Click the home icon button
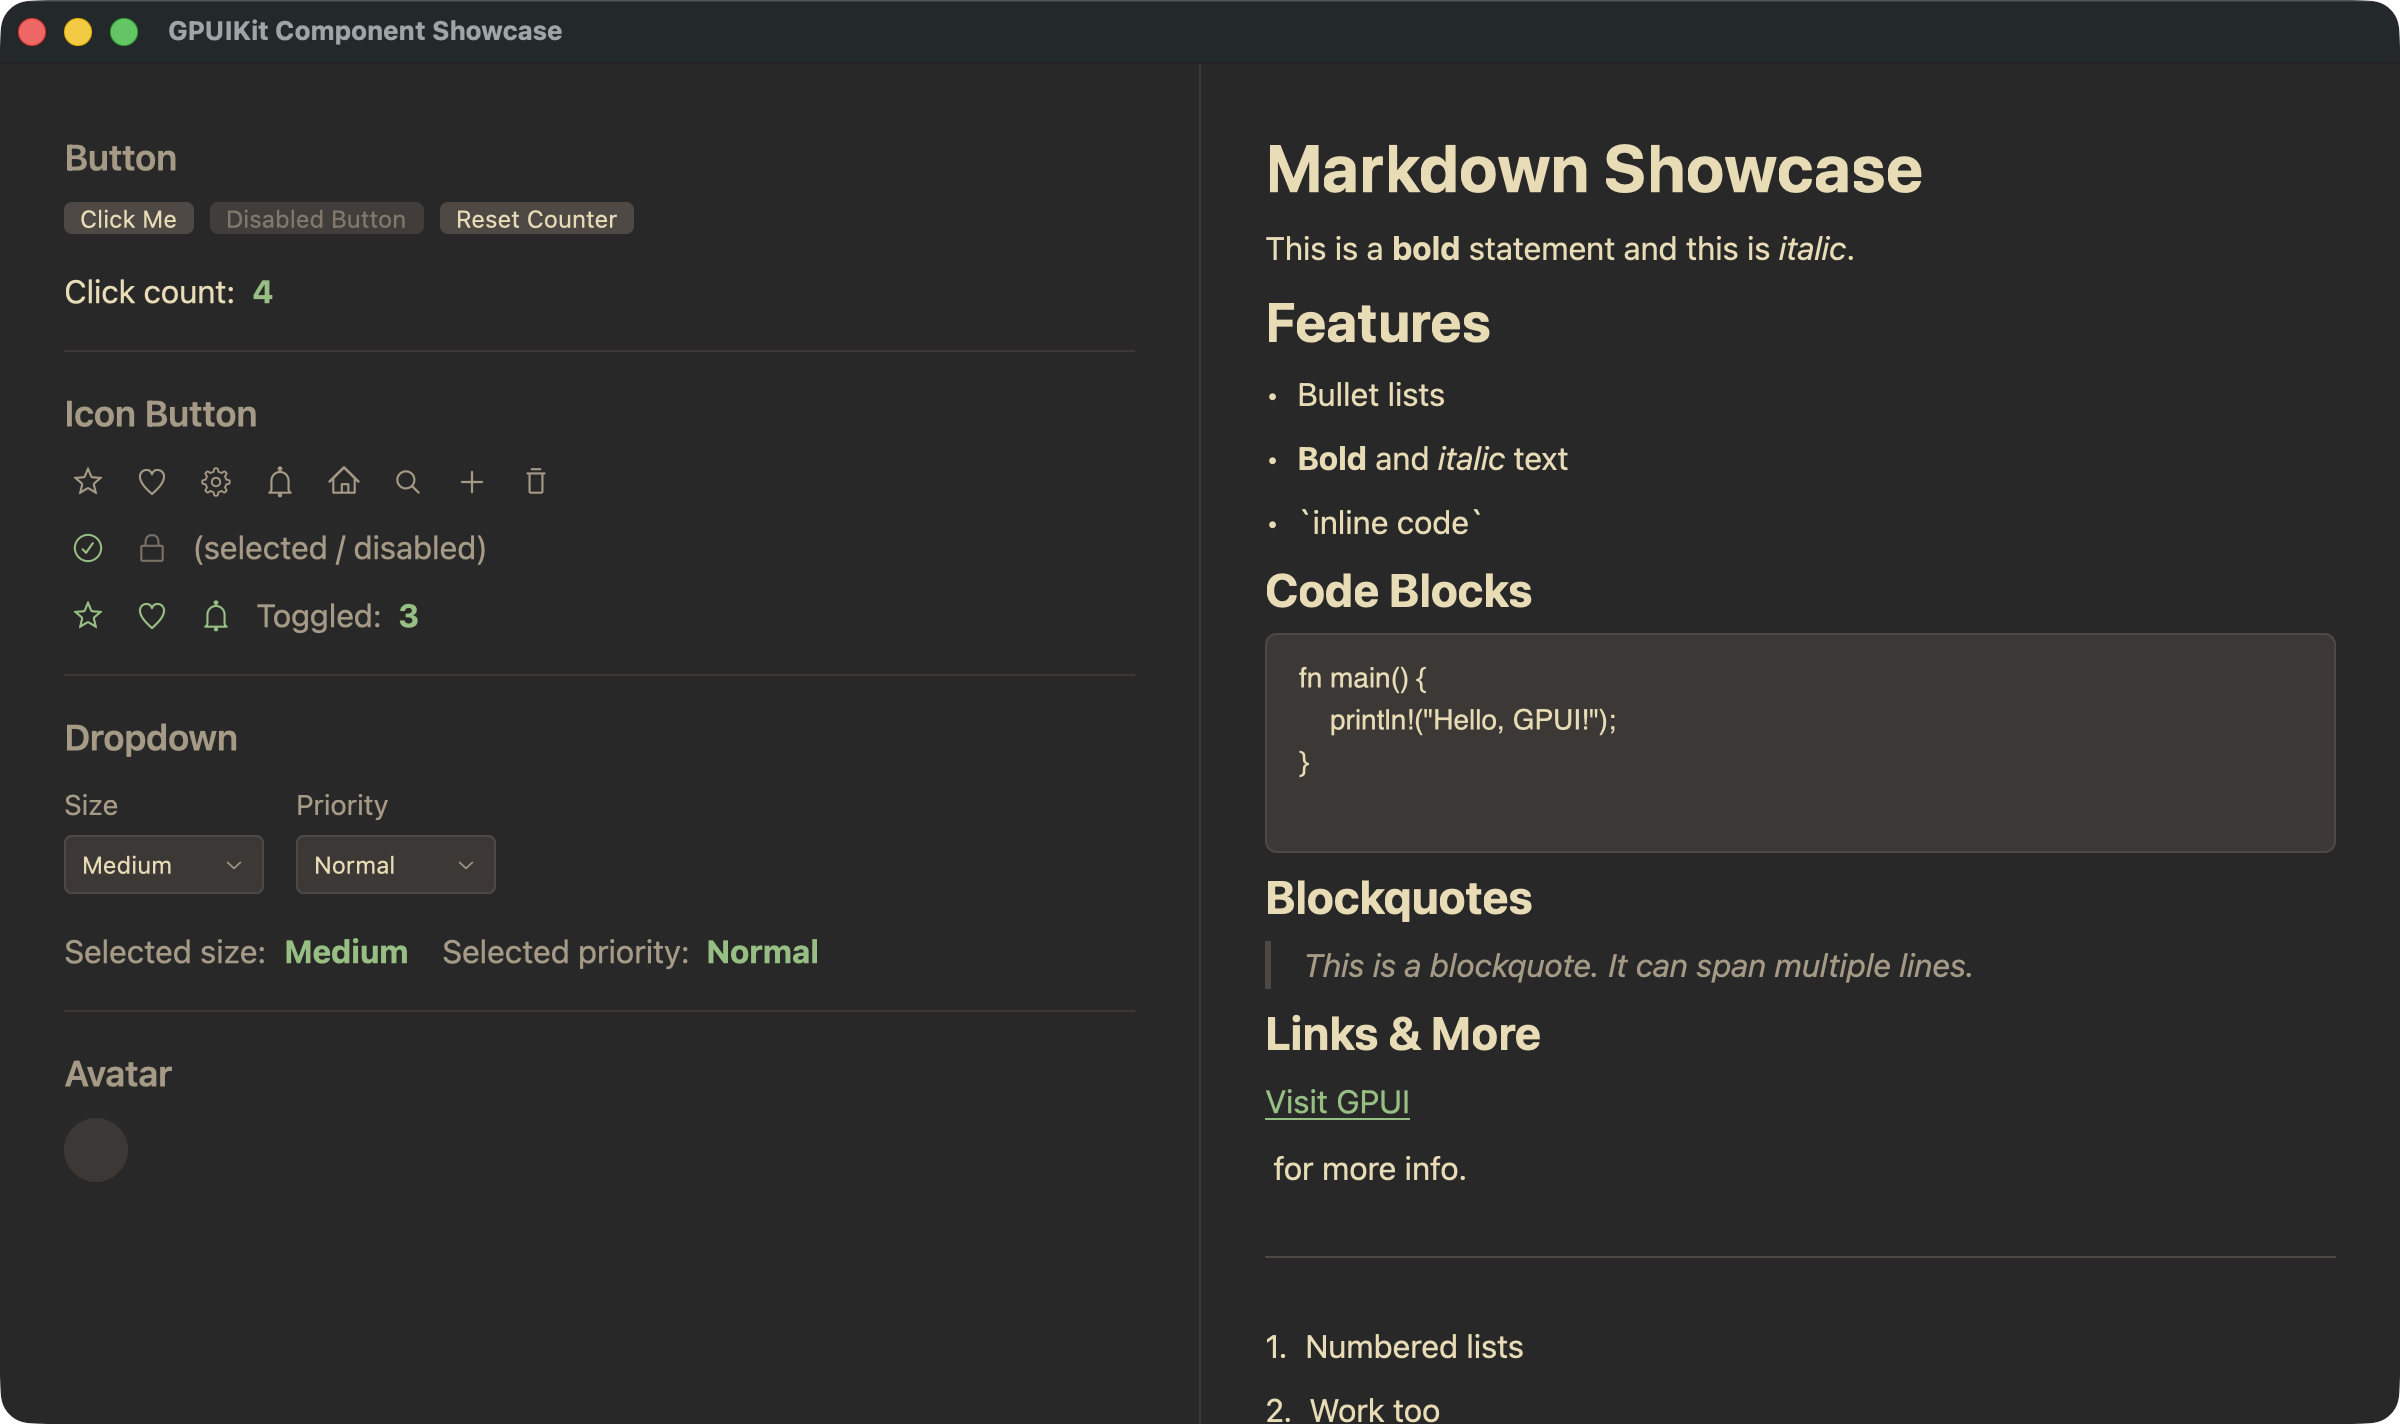 (x=344, y=482)
